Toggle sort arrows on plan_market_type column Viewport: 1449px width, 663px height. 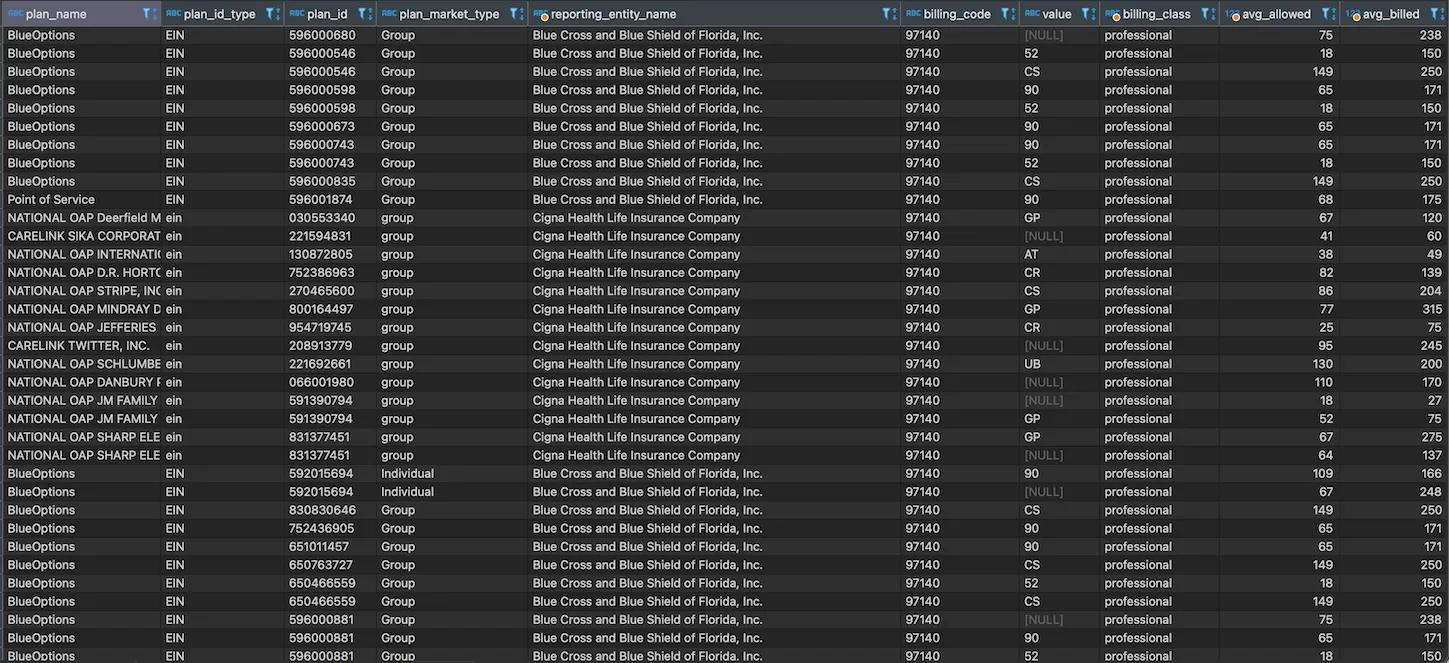[522, 14]
